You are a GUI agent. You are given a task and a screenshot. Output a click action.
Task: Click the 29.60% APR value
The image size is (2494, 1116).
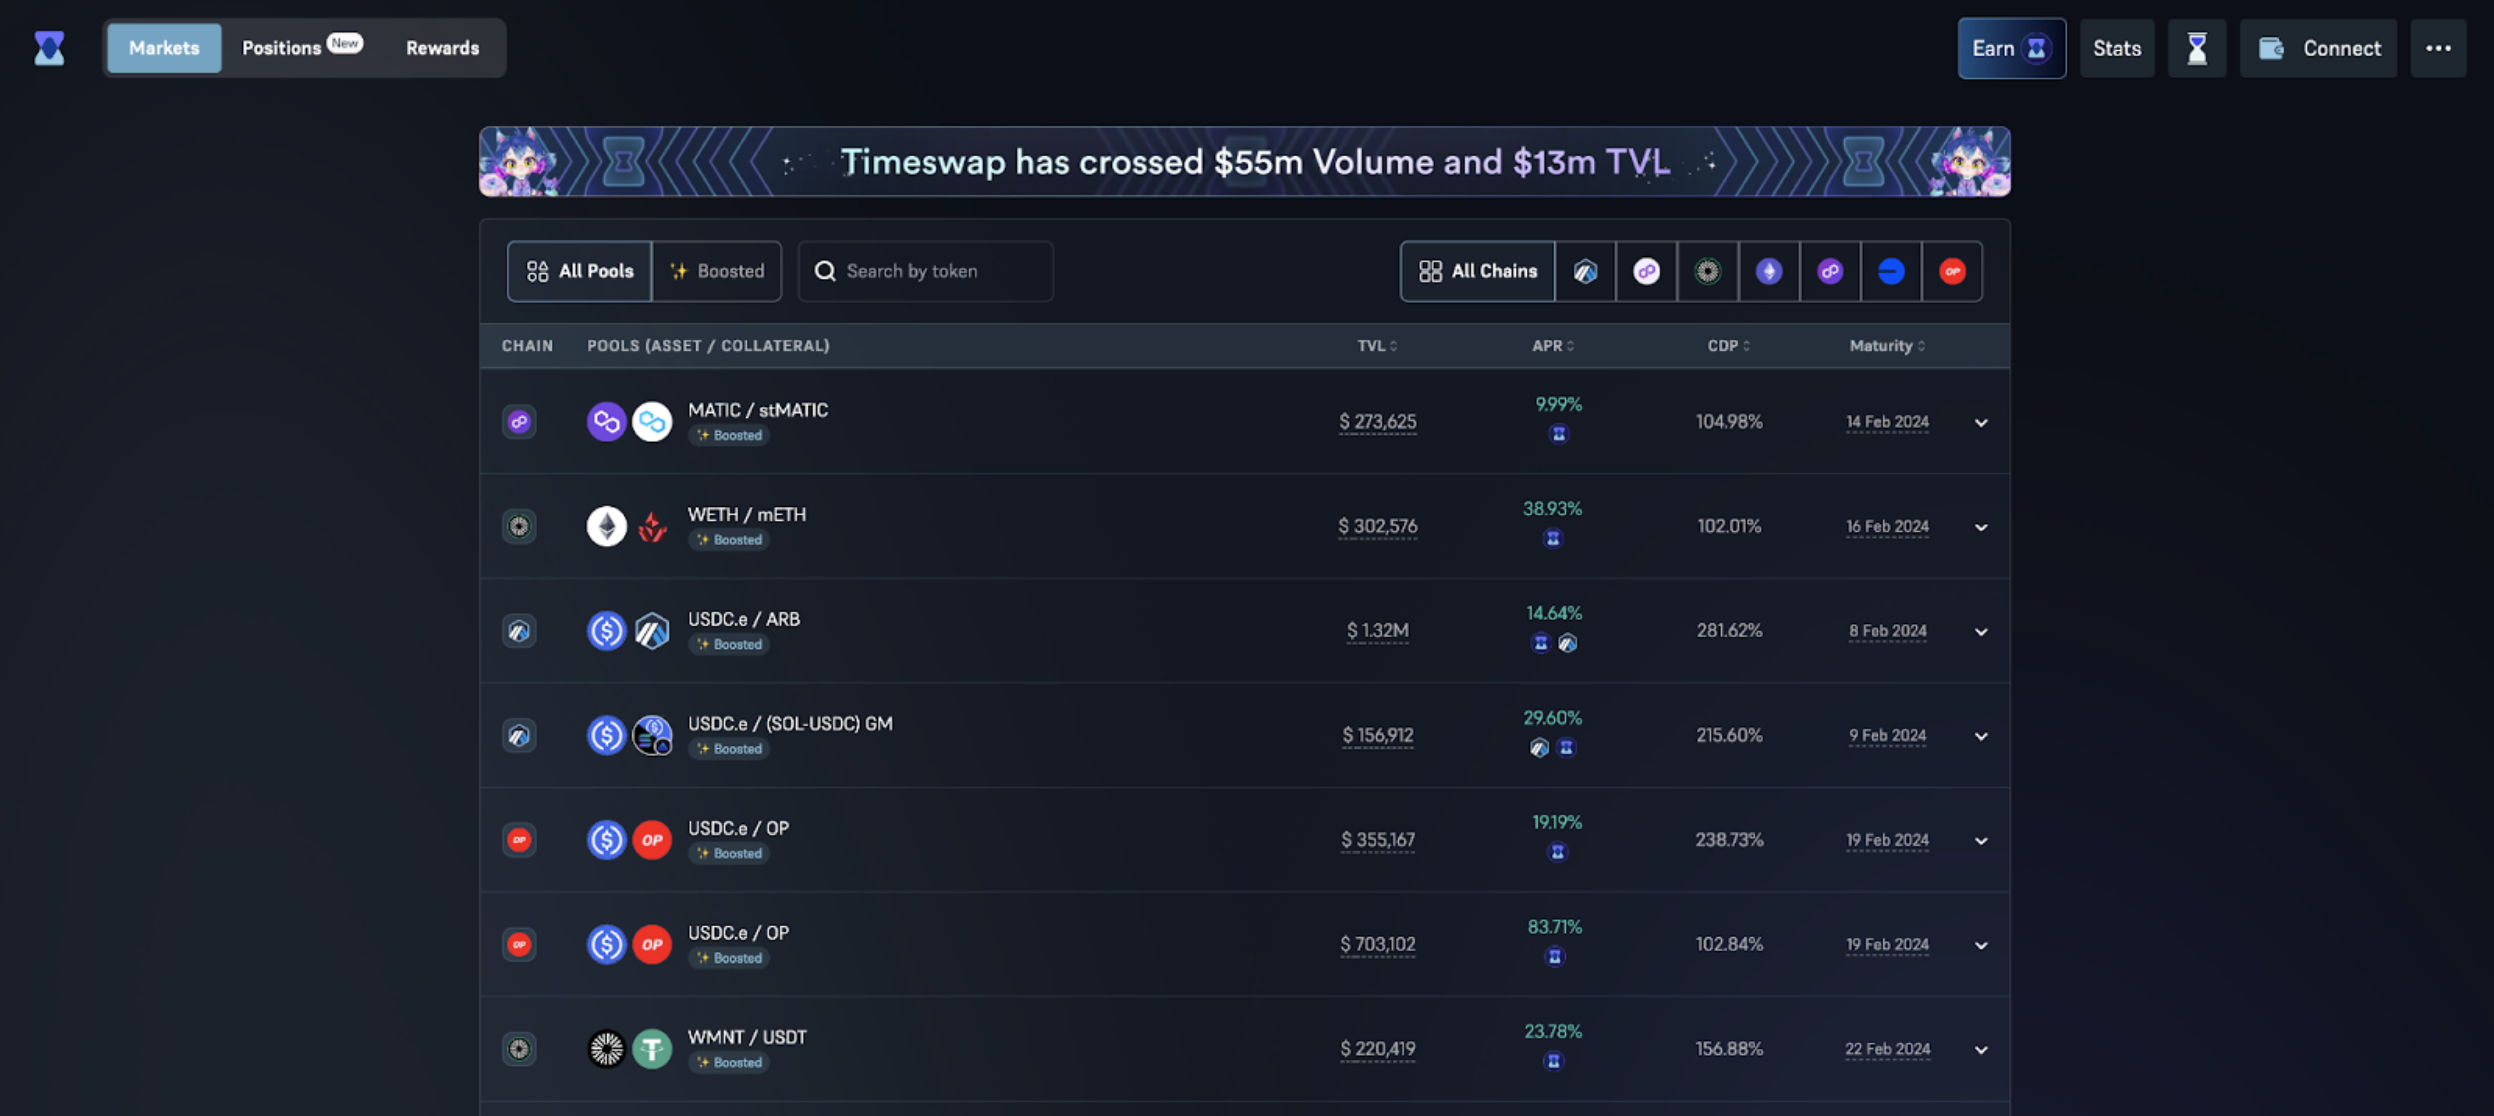pos(1552,718)
